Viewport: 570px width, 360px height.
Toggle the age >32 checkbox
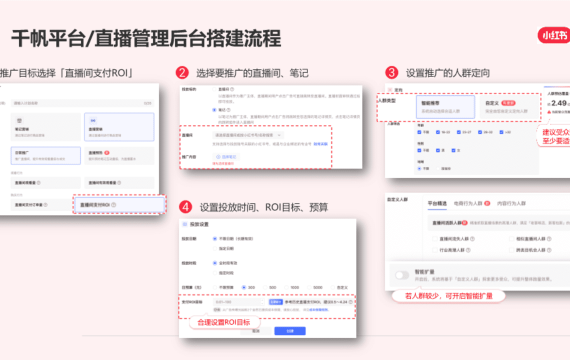click(501, 132)
